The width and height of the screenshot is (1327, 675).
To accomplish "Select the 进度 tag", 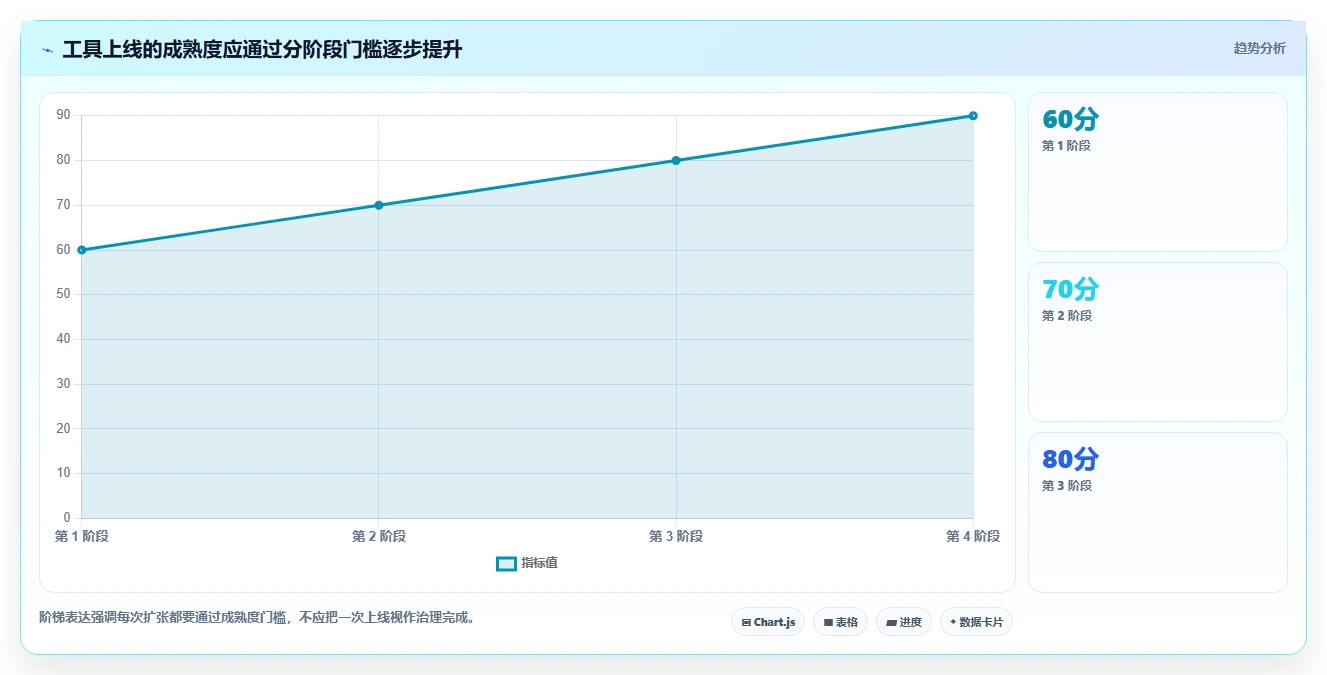I will pos(904,622).
